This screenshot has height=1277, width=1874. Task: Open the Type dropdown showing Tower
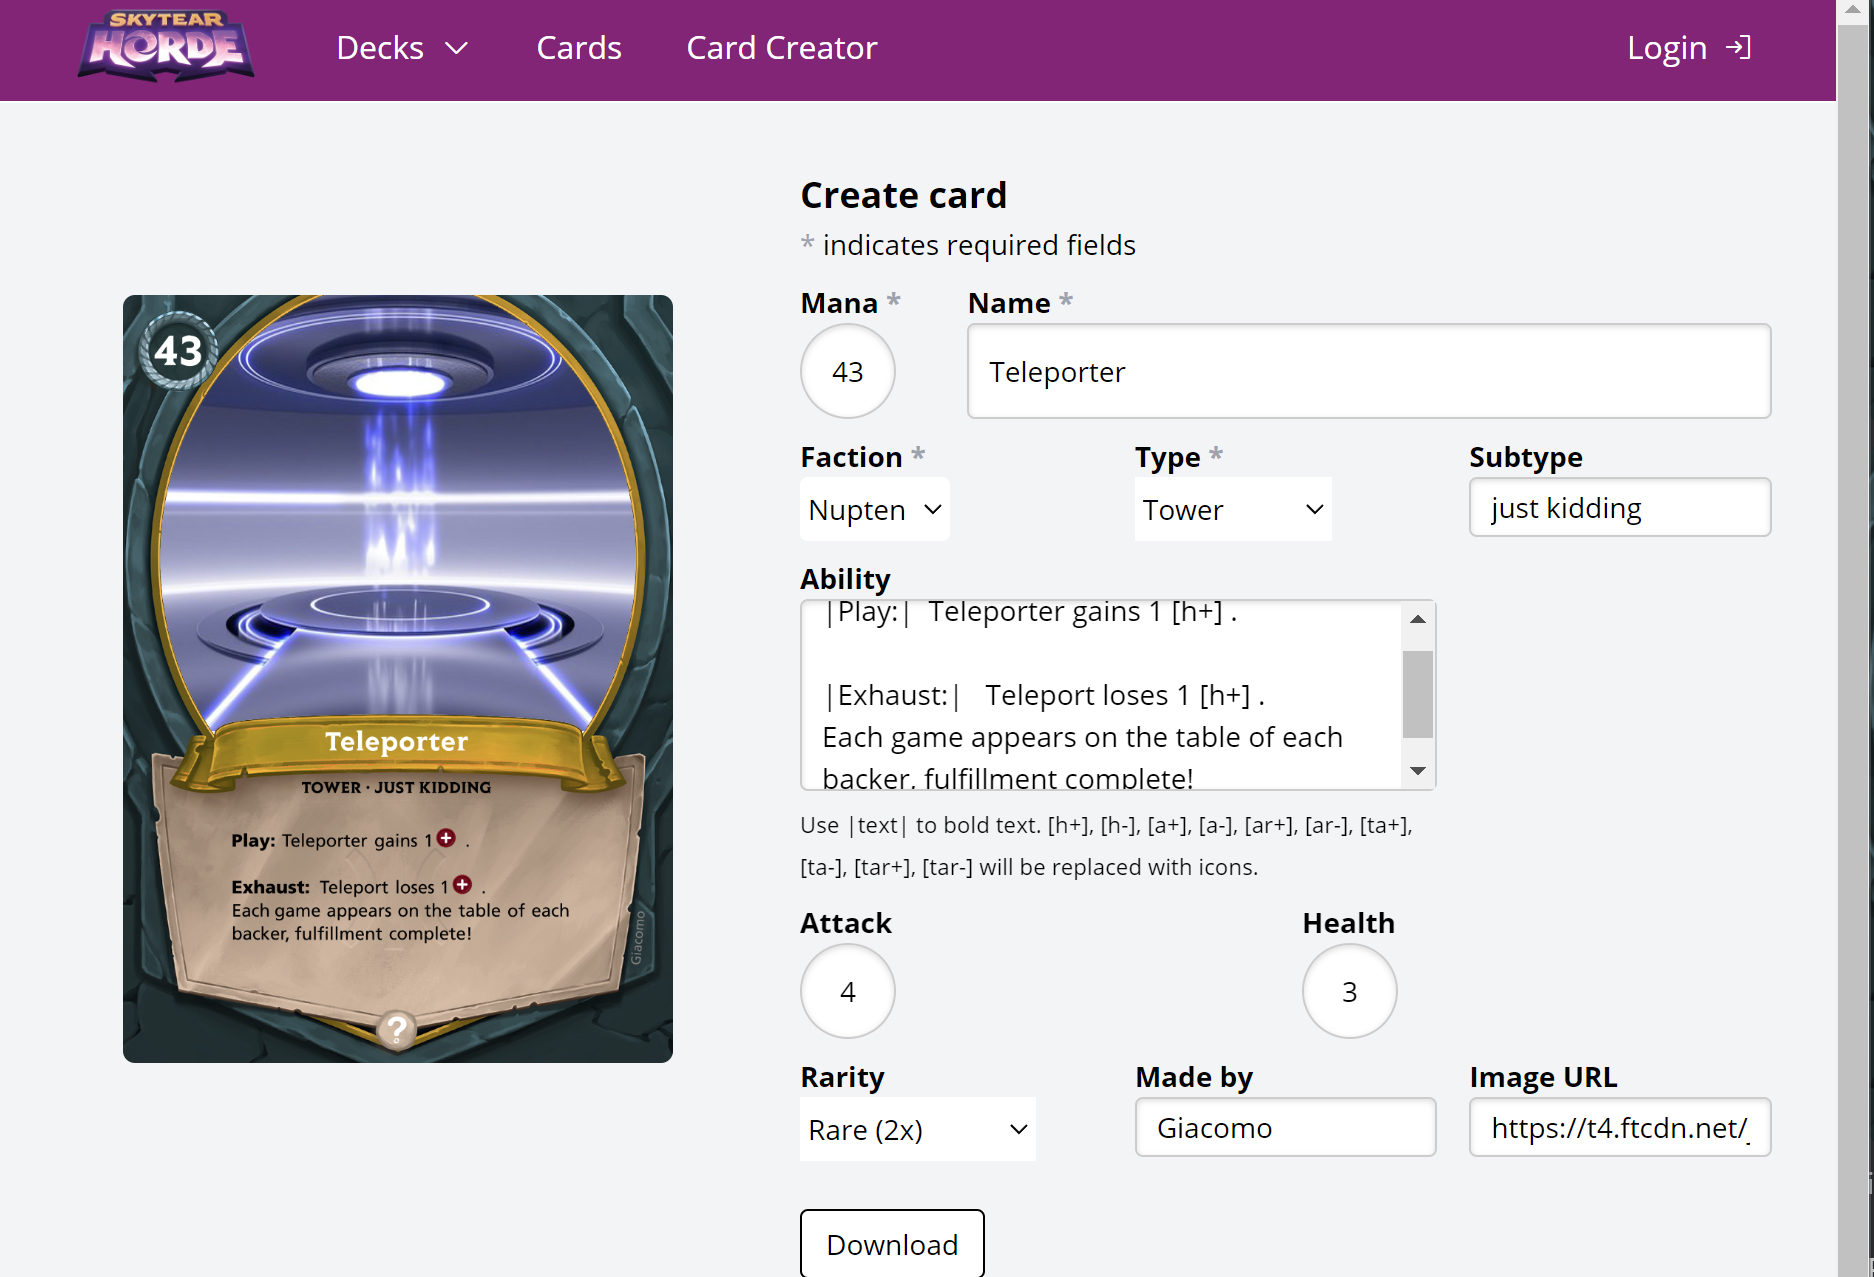pyautogui.click(x=1233, y=509)
